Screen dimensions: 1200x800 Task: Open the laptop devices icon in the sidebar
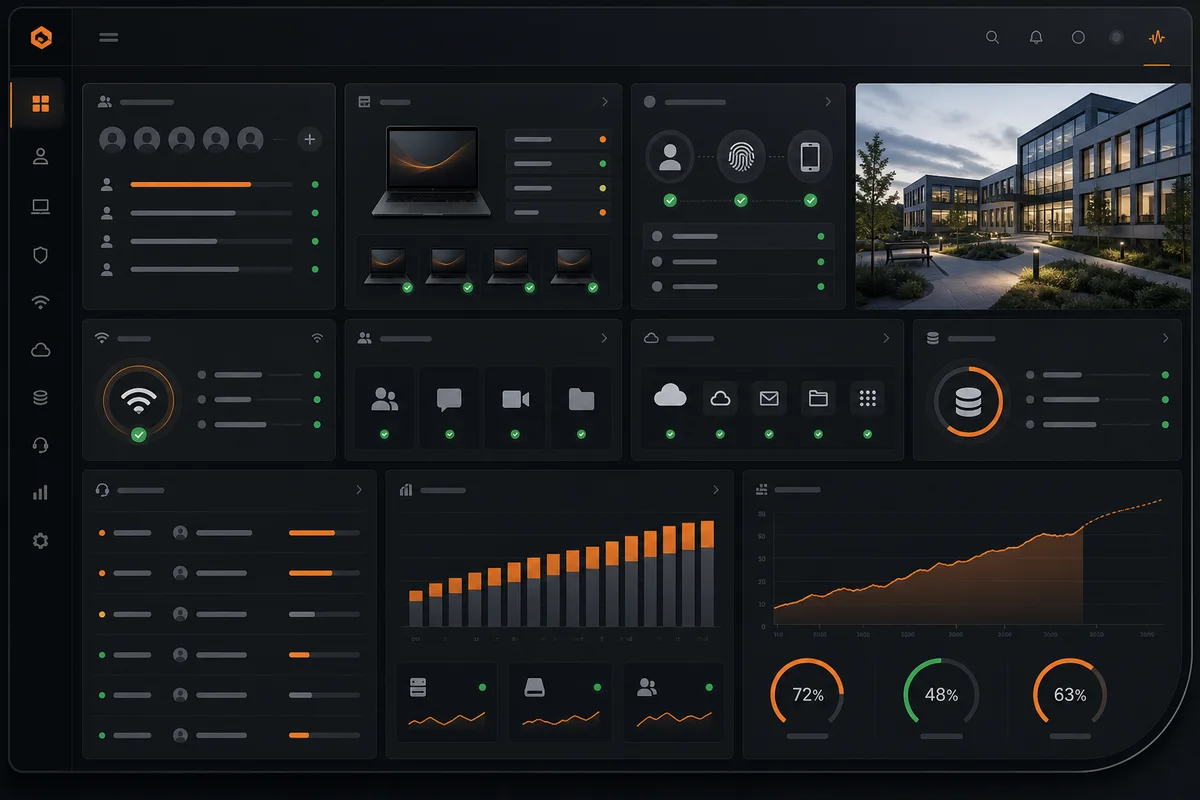40,207
